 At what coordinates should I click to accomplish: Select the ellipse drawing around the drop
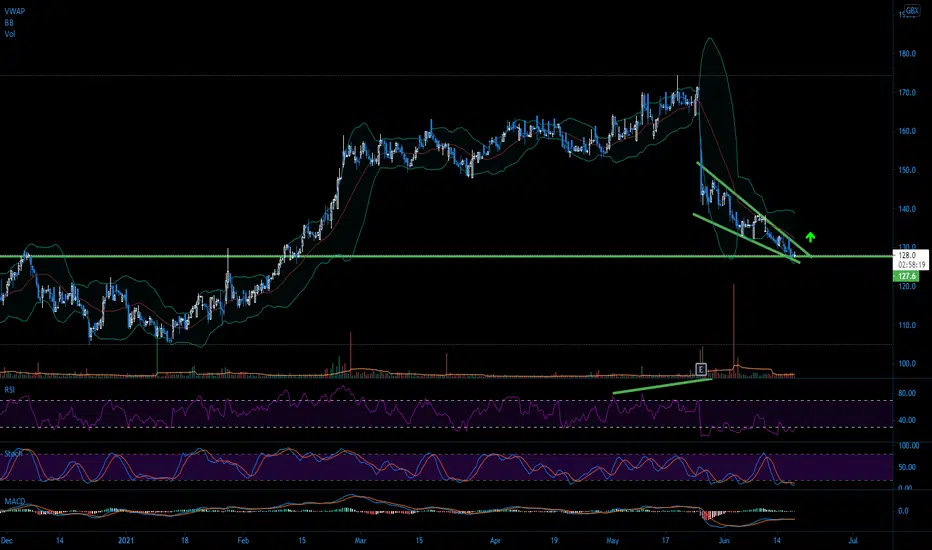click(x=717, y=149)
